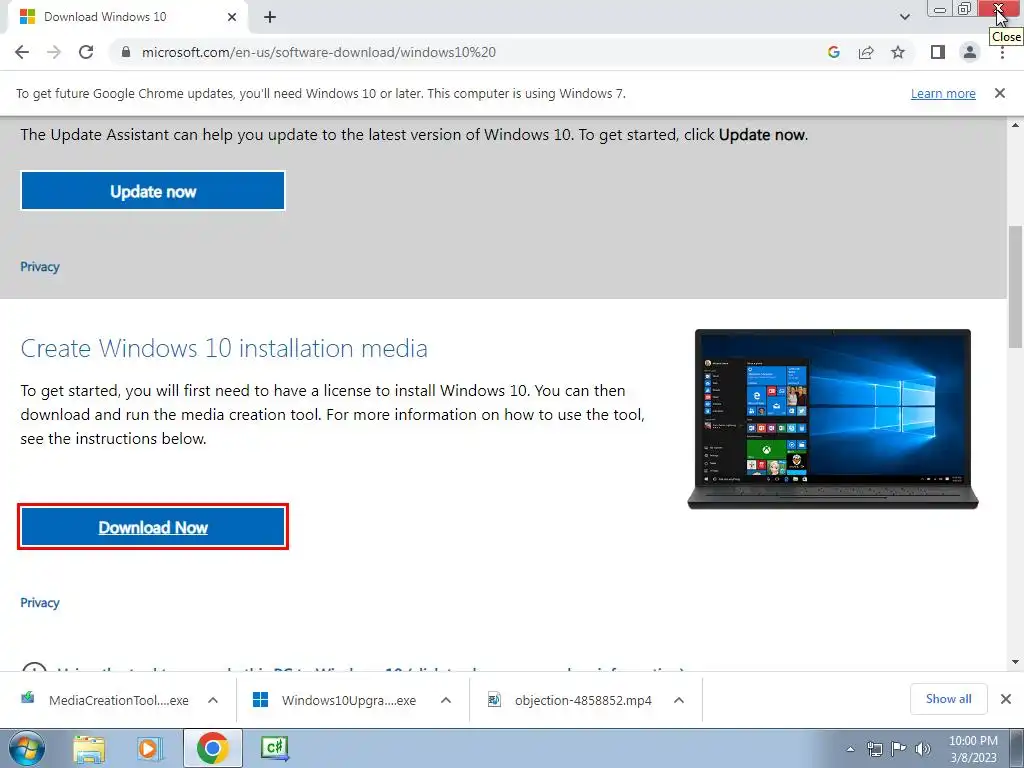Open Action Center flag icon
1024x768 pixels.
899,749
